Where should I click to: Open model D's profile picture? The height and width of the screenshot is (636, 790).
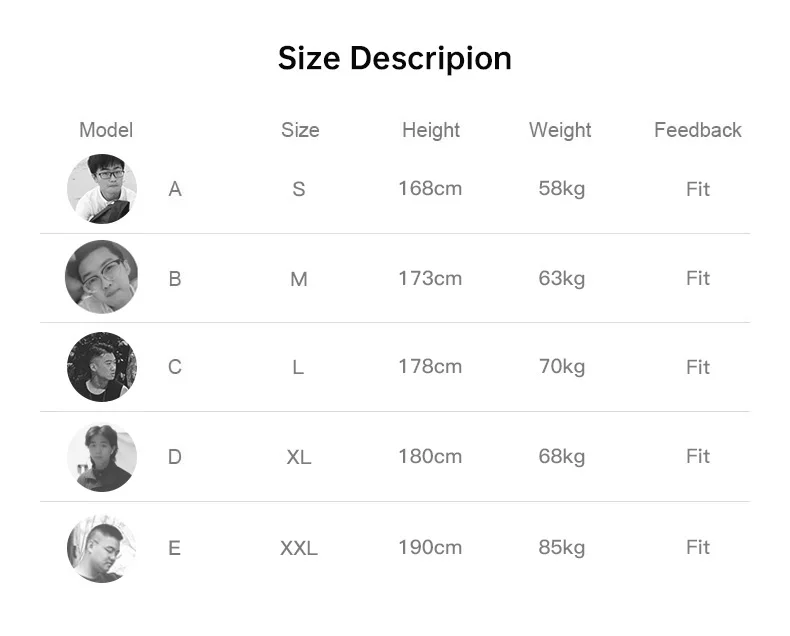pos(102,457)
